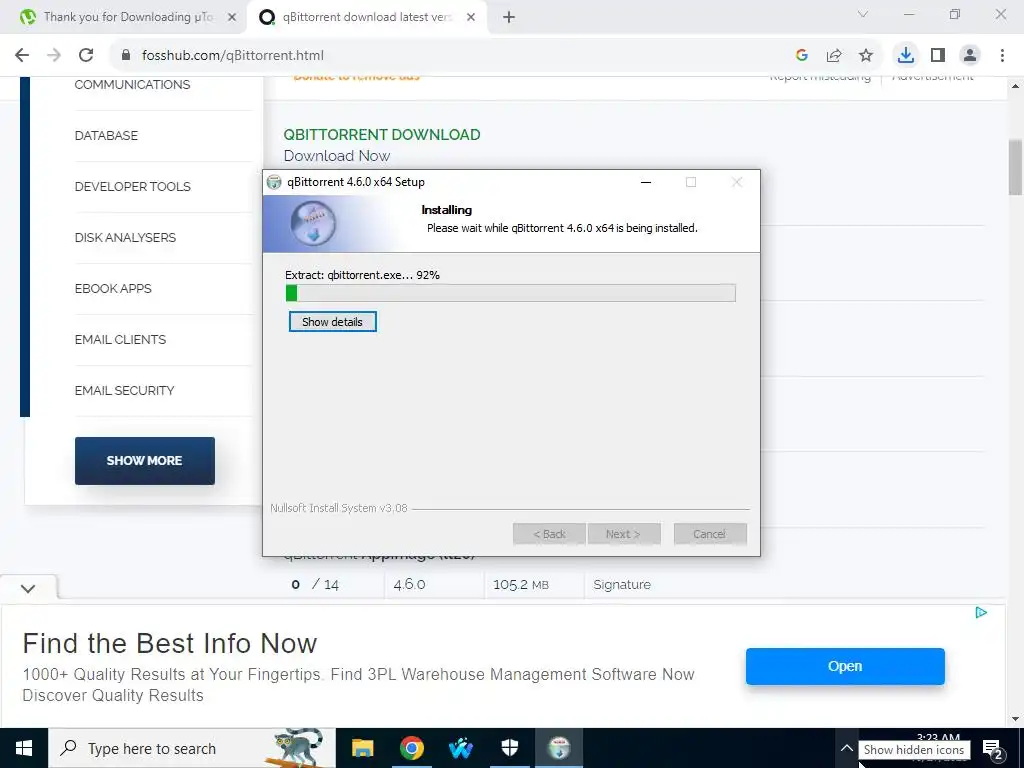The width and height of the screenshot is (1024, 768).
Task: Click the SHOW MORE button
Action: (x=144, y=460)
